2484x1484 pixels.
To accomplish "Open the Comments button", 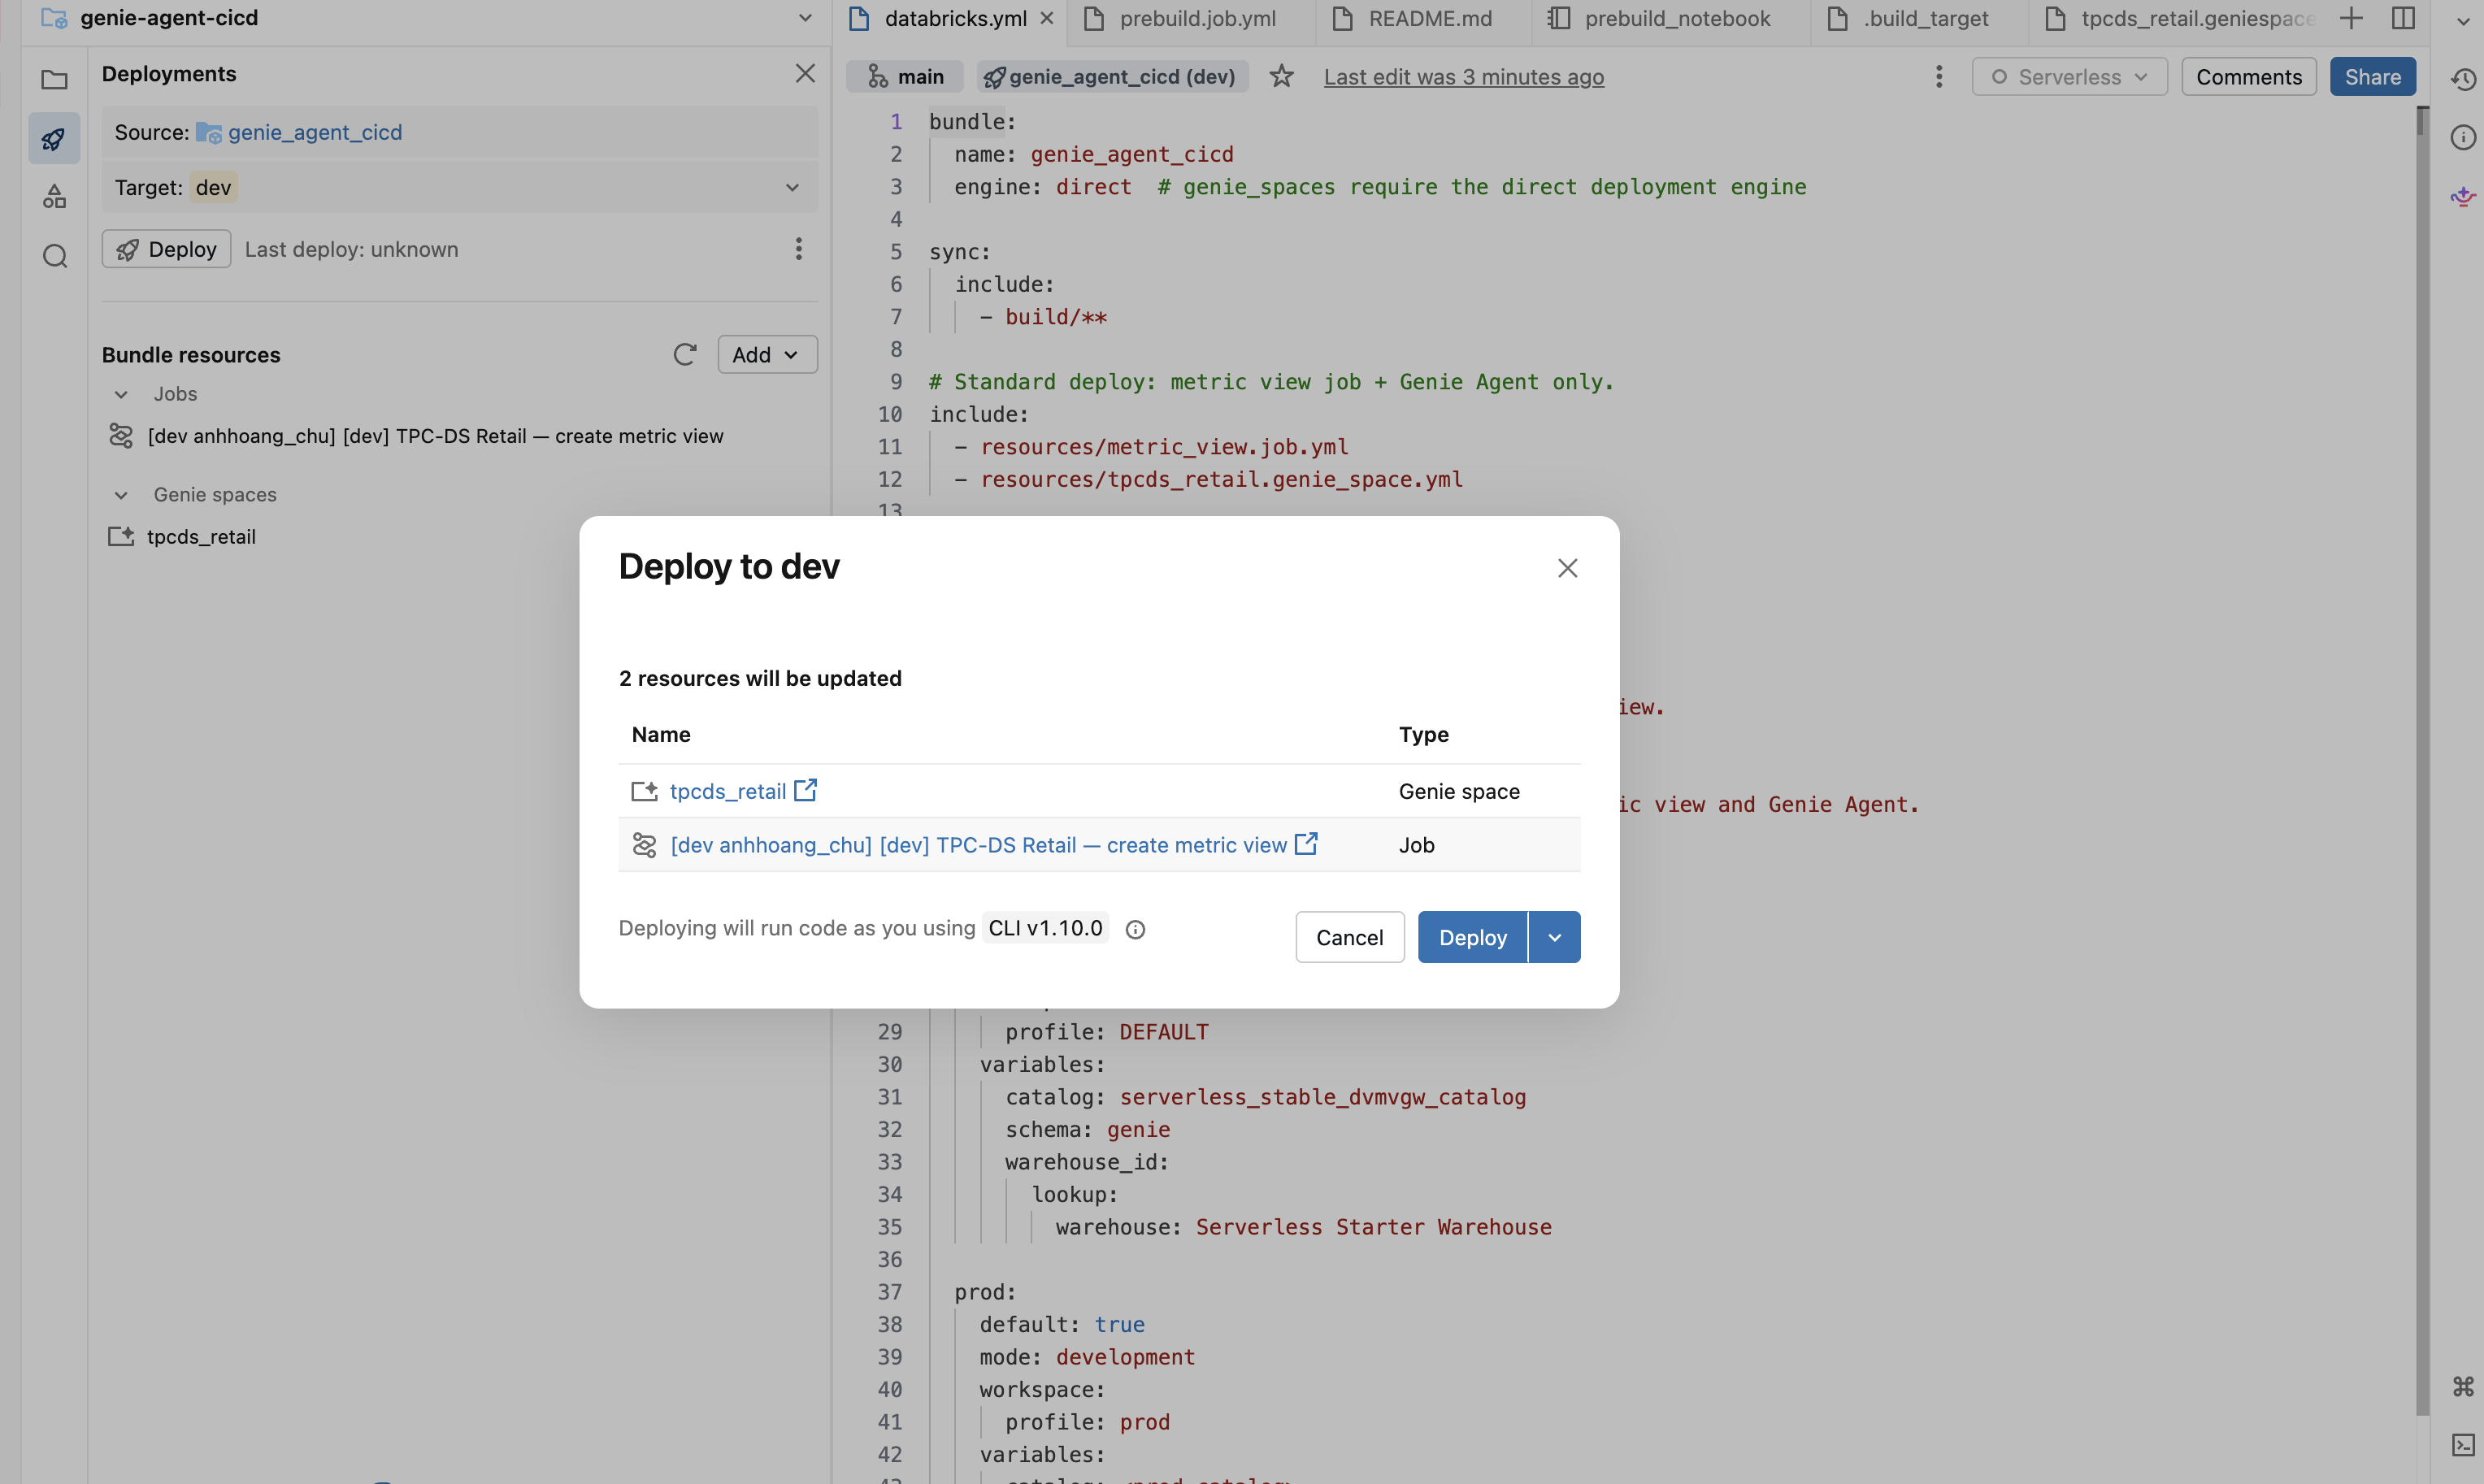I will click(2248, 76).
